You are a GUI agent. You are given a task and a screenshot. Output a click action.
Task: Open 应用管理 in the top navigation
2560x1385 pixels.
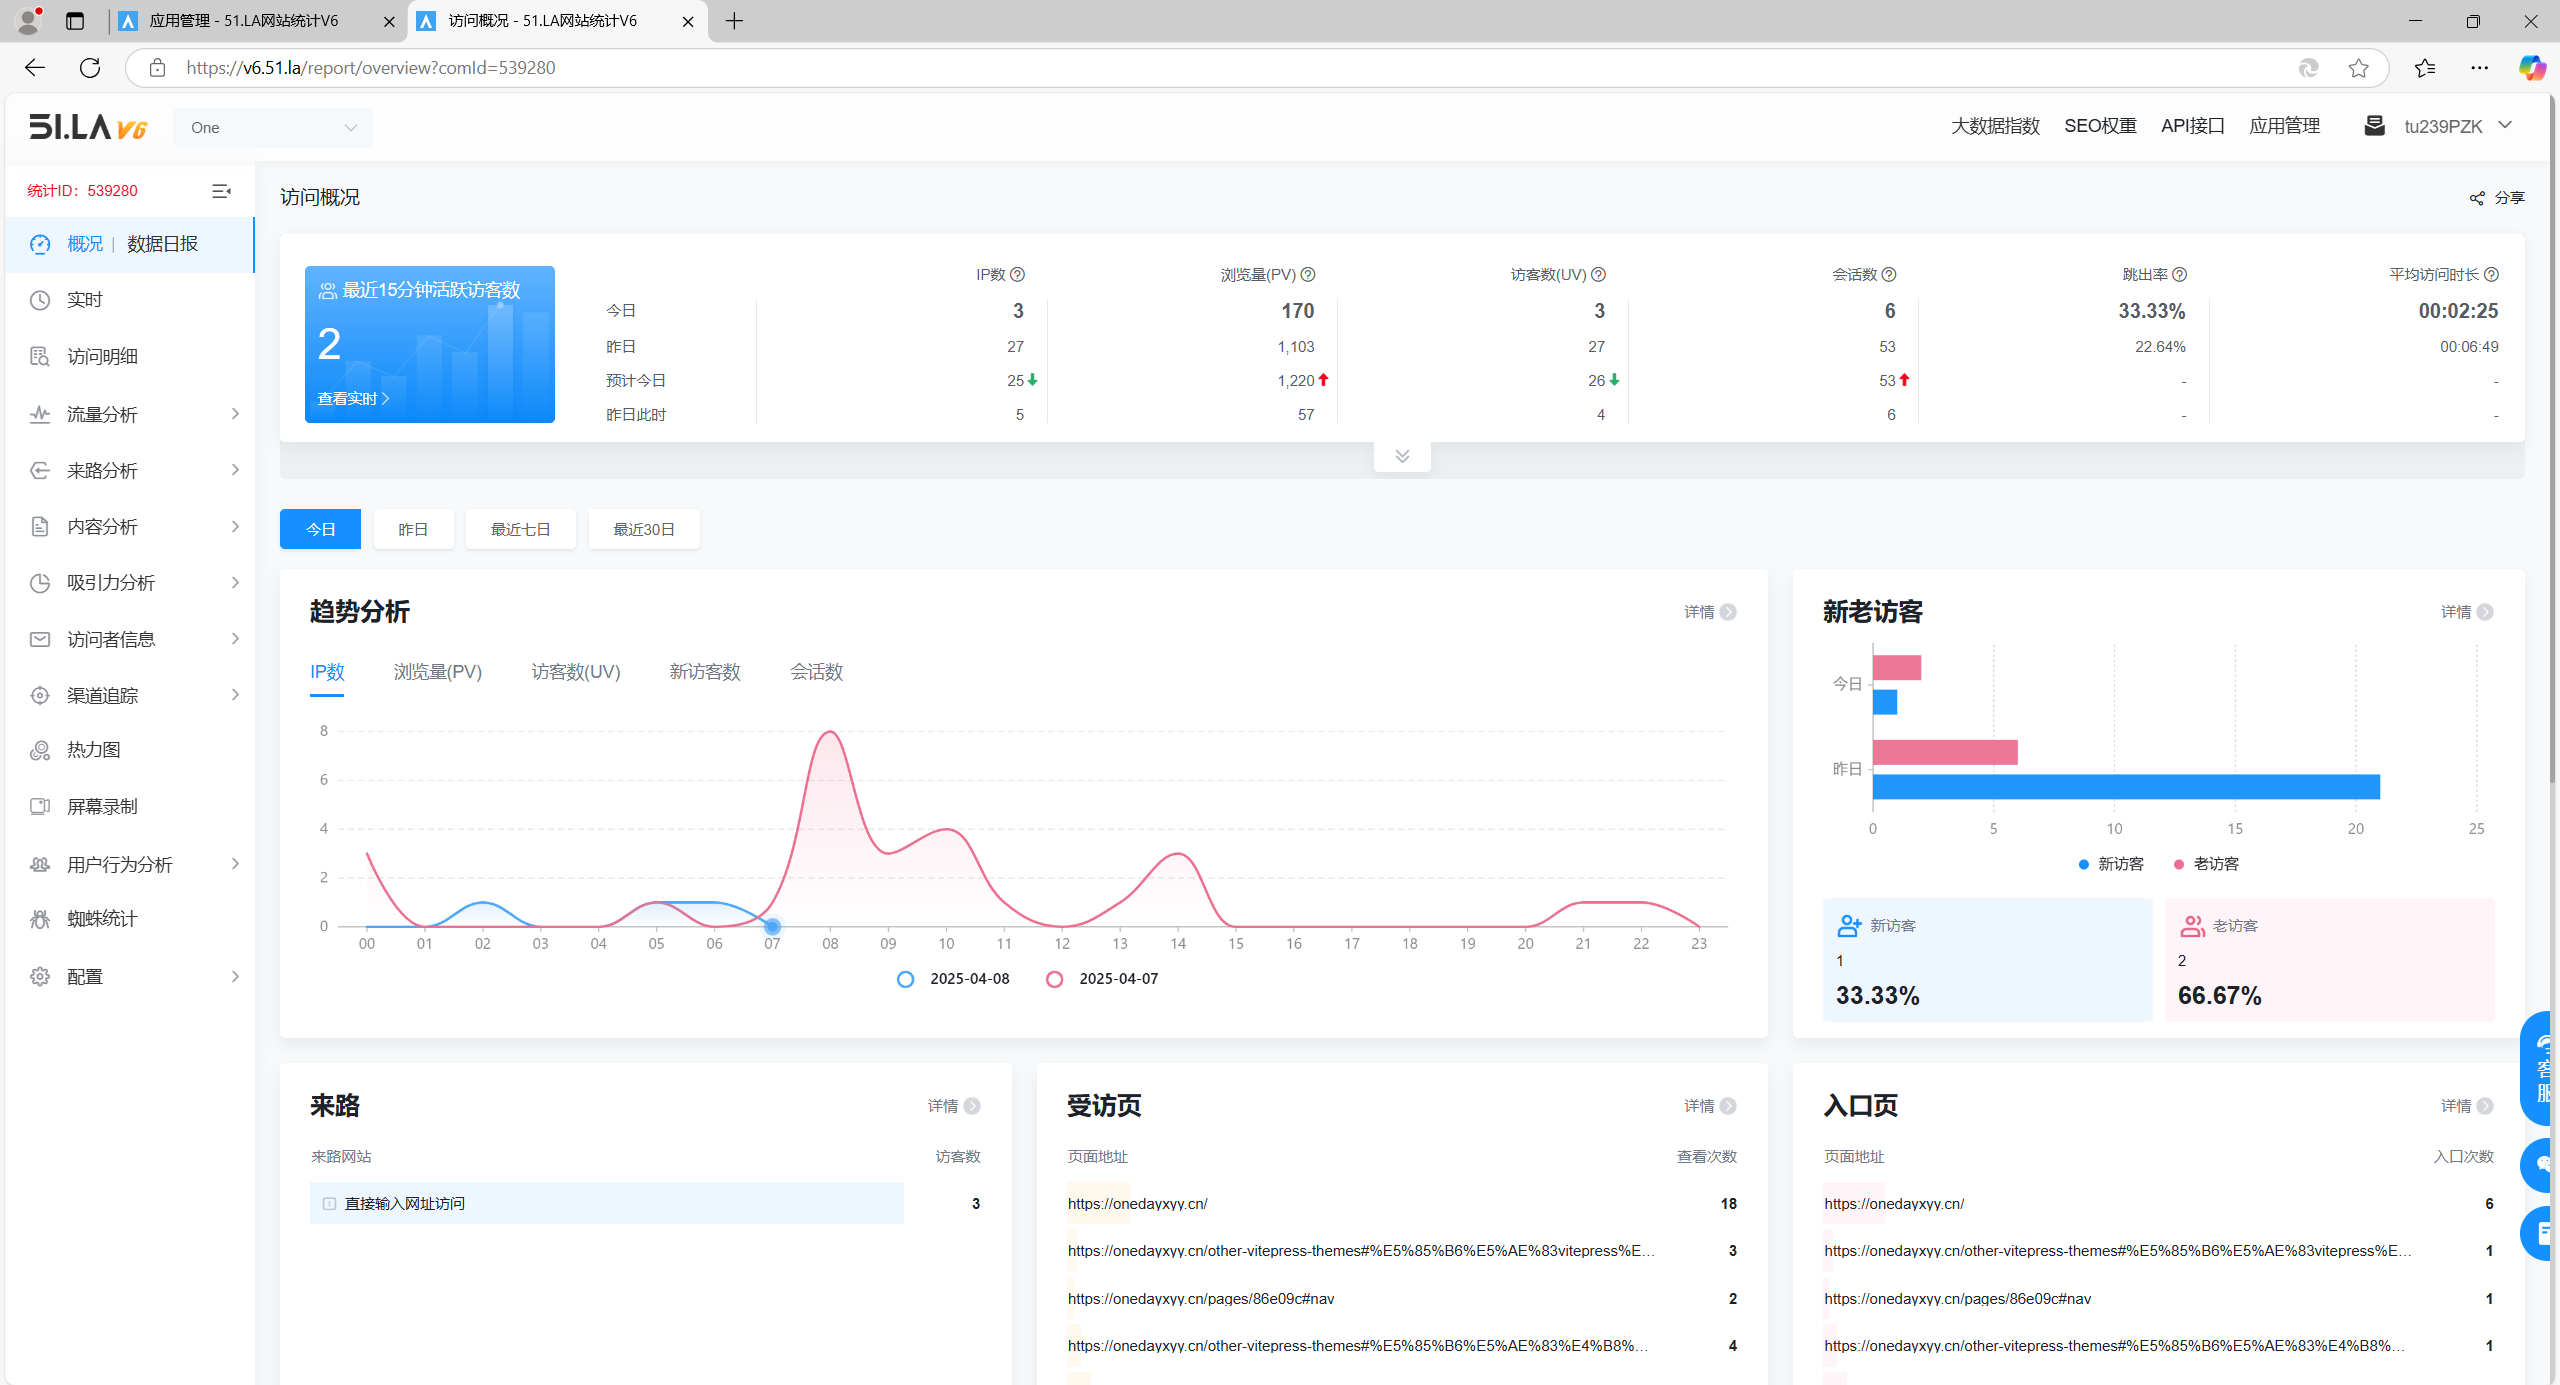pyautogui.click(x=2285, y=125)
